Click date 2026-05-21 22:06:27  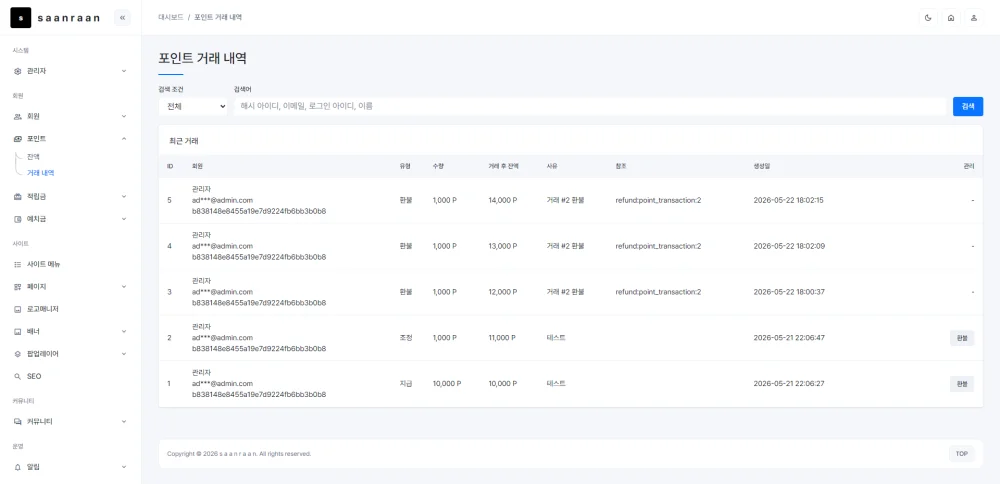coord(789,384)
